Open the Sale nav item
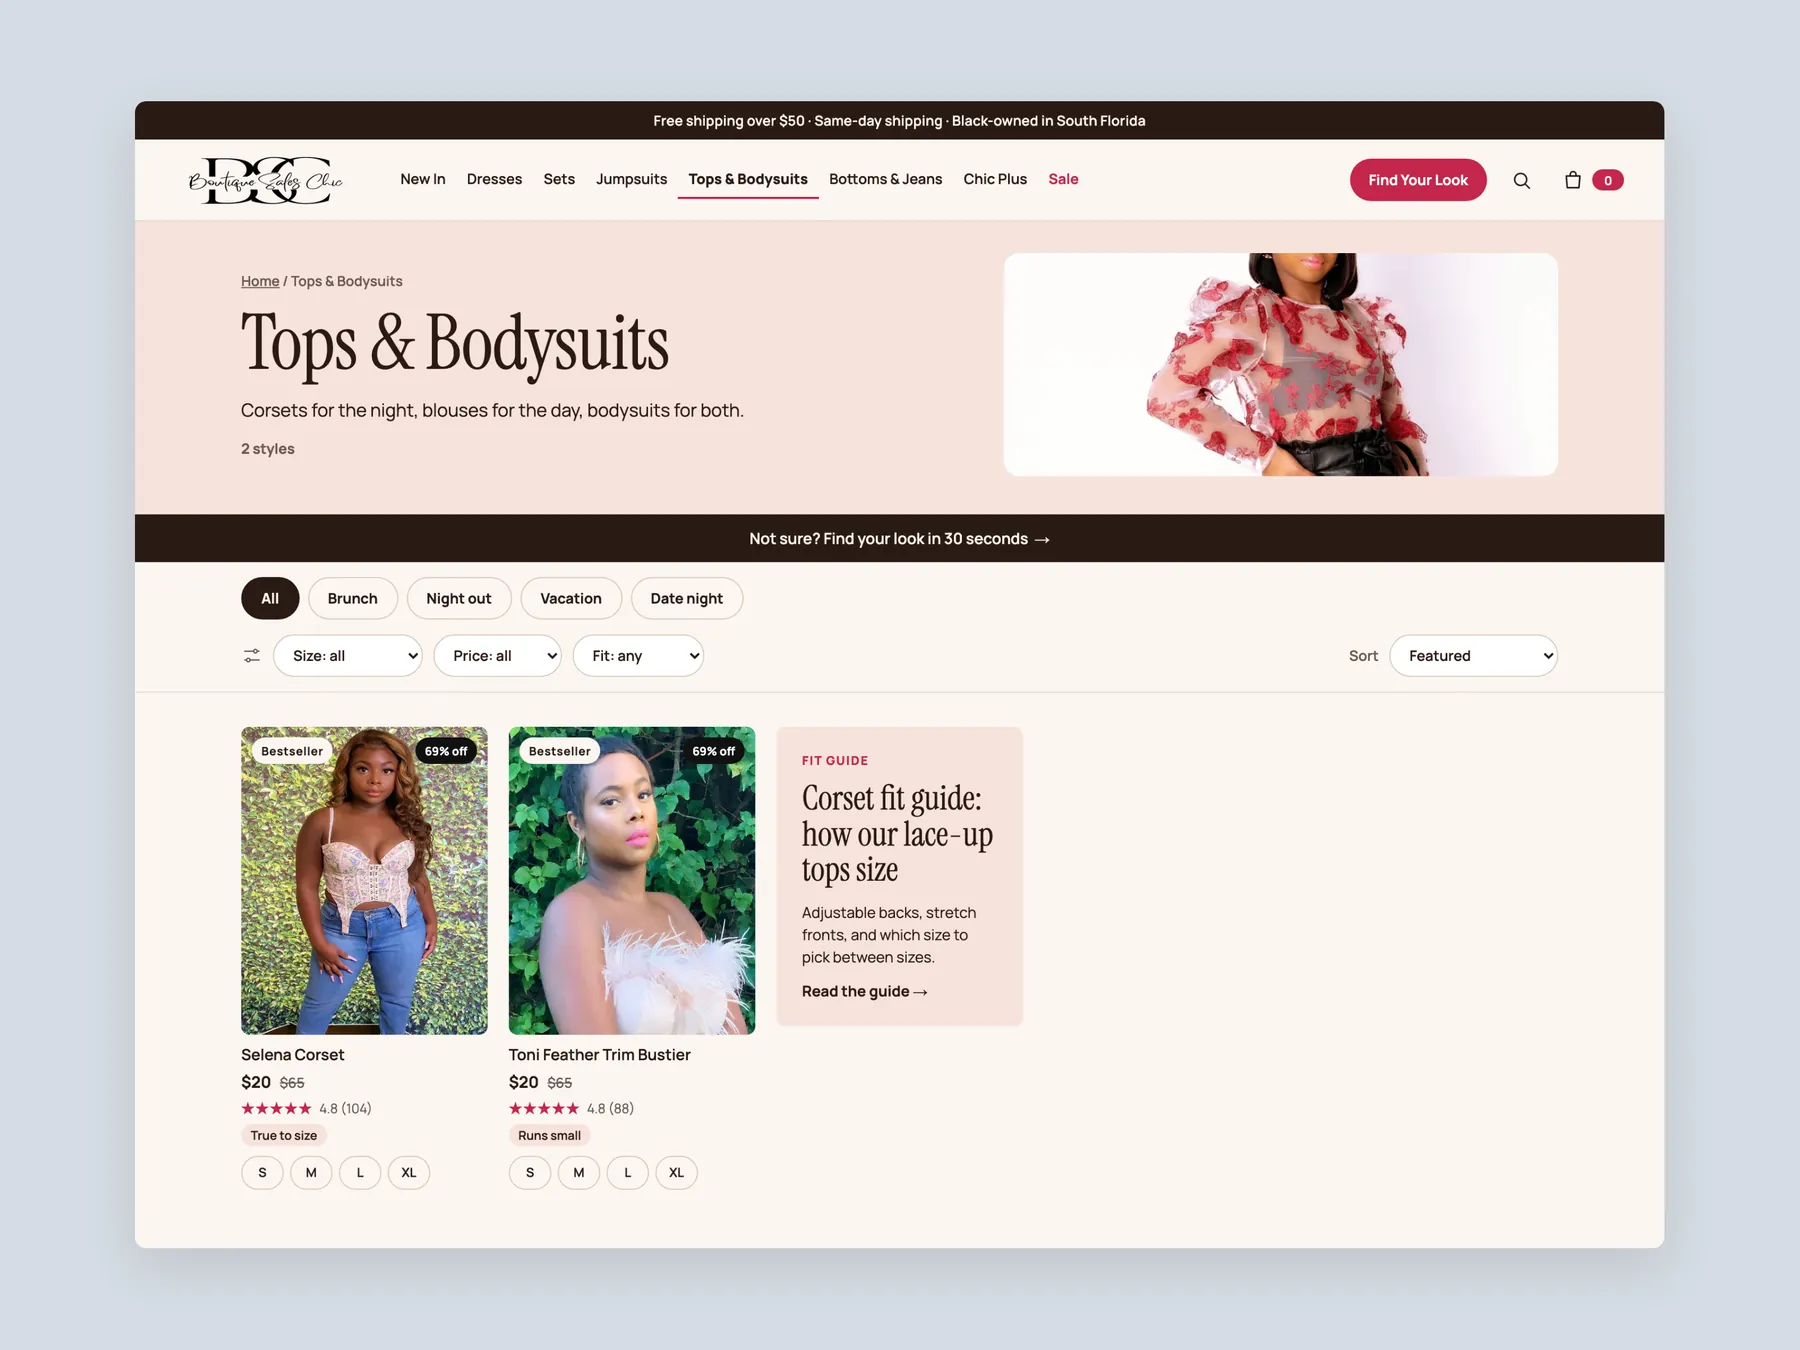 coord(1063,179)
